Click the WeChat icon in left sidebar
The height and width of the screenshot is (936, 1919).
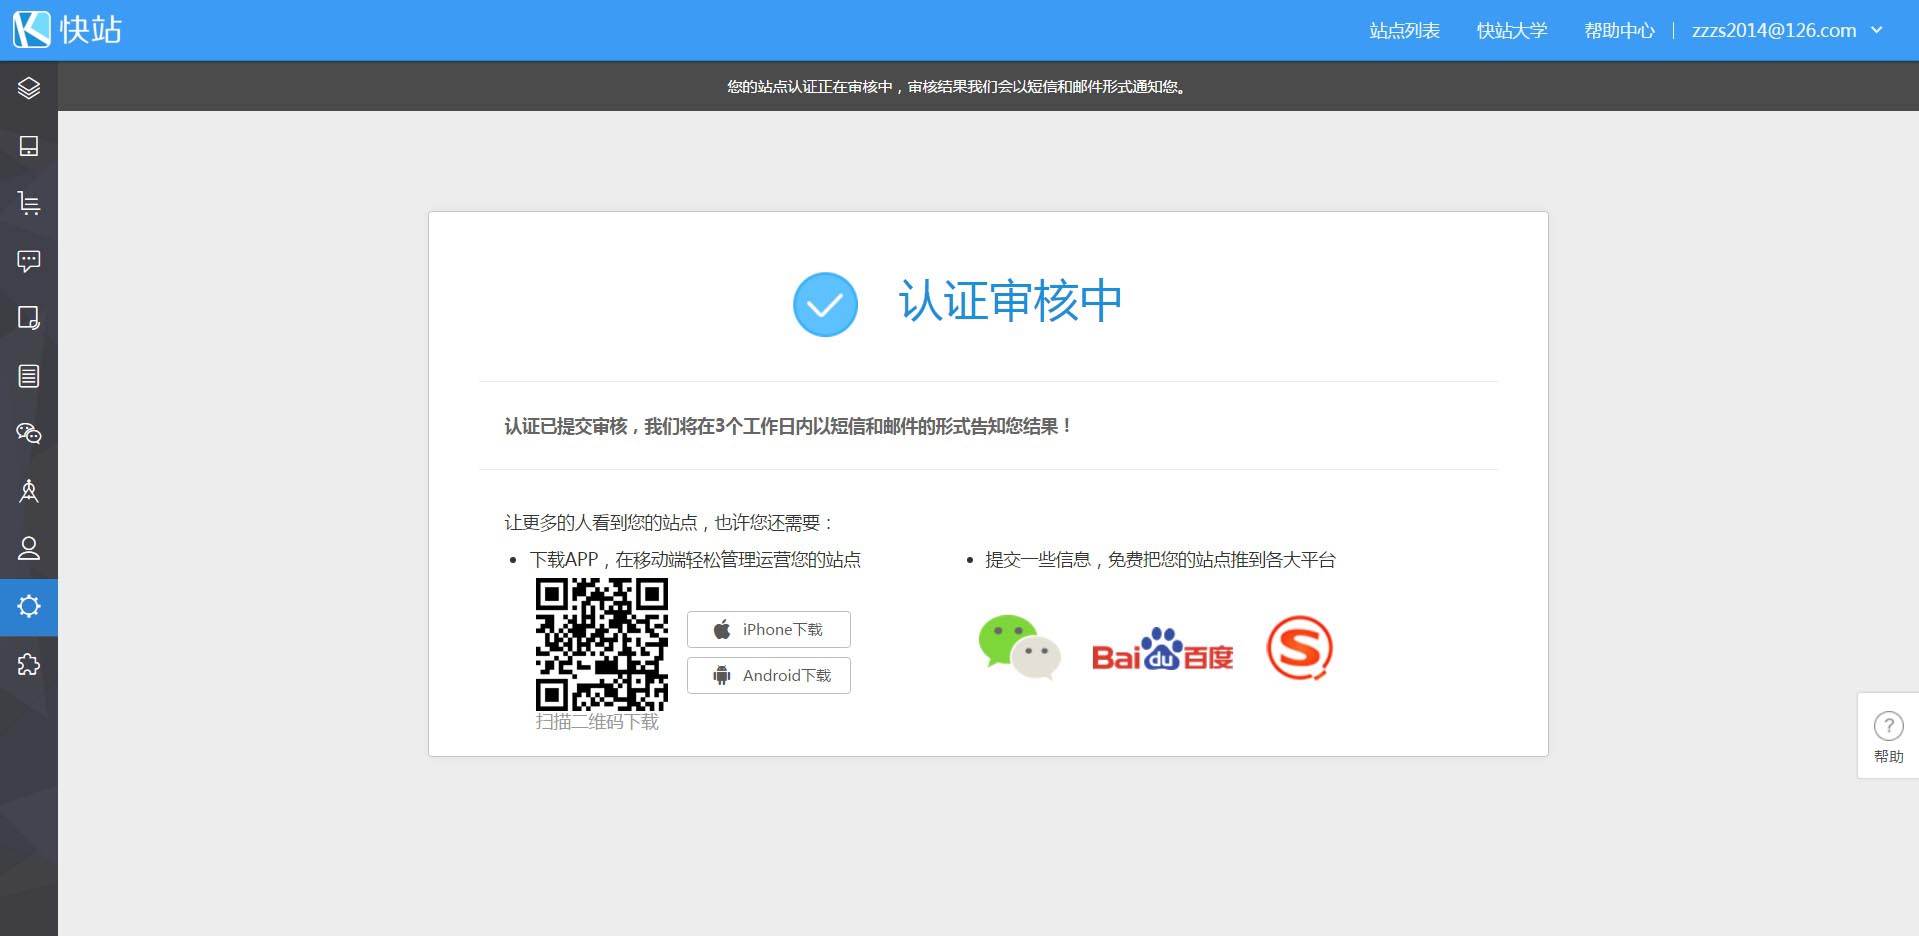[x=29, y=433]
